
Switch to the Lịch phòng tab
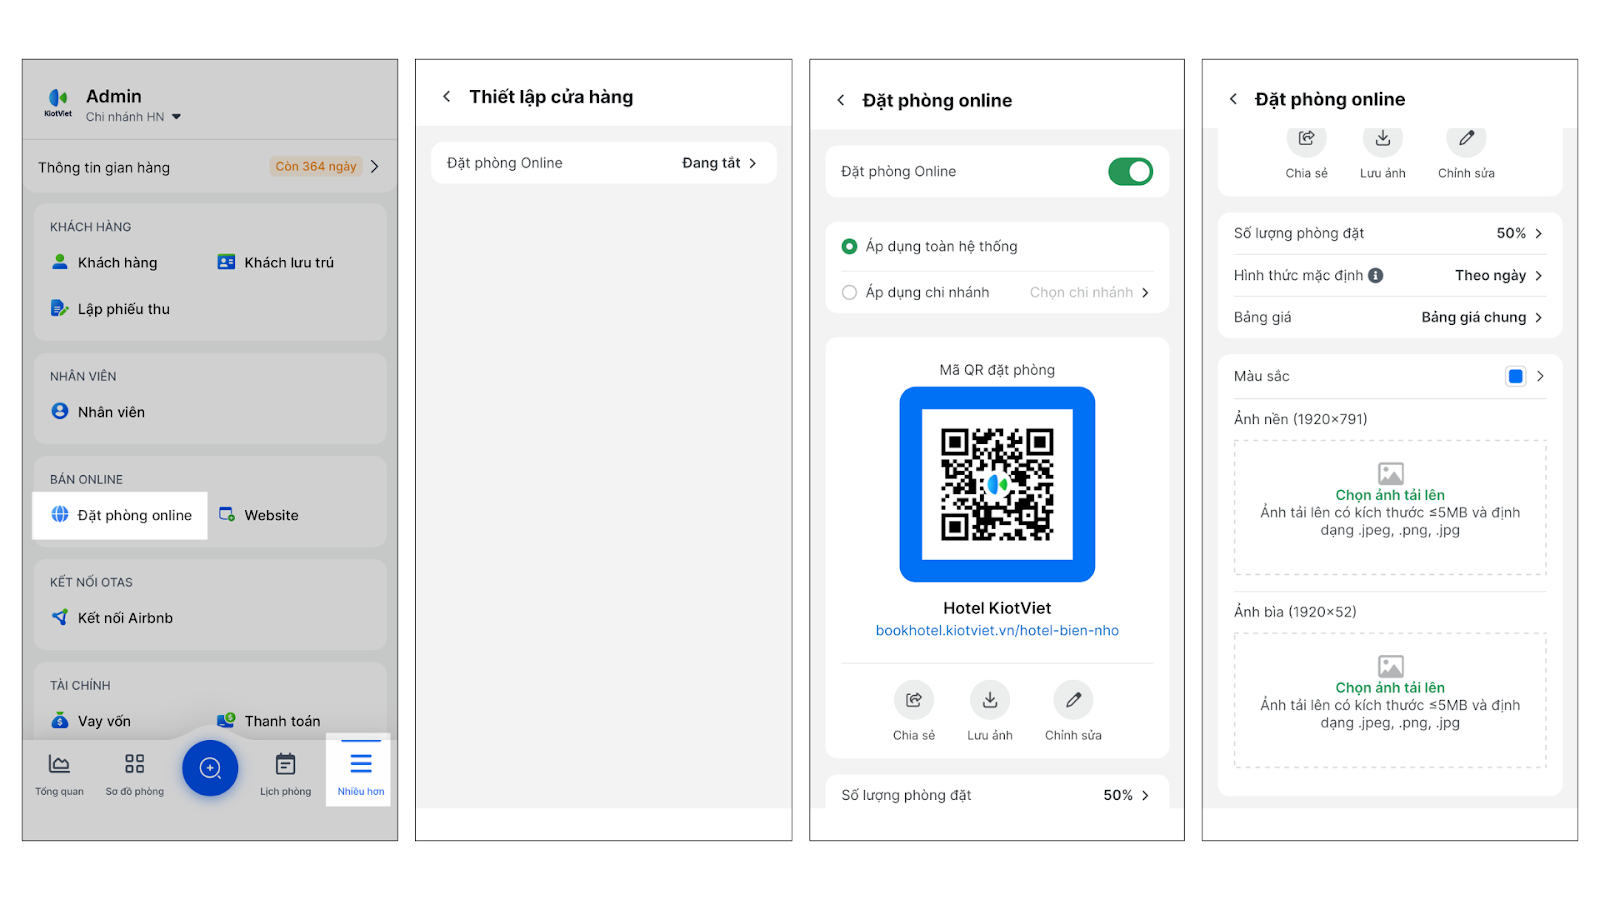coord(285,774)
